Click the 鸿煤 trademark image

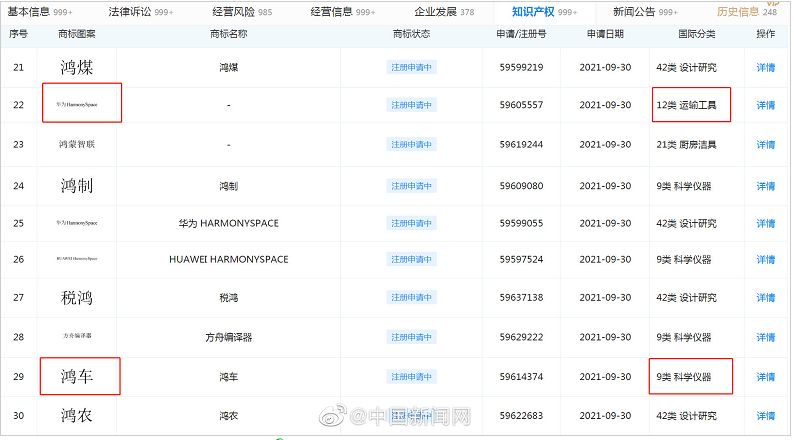pos(76,67)
